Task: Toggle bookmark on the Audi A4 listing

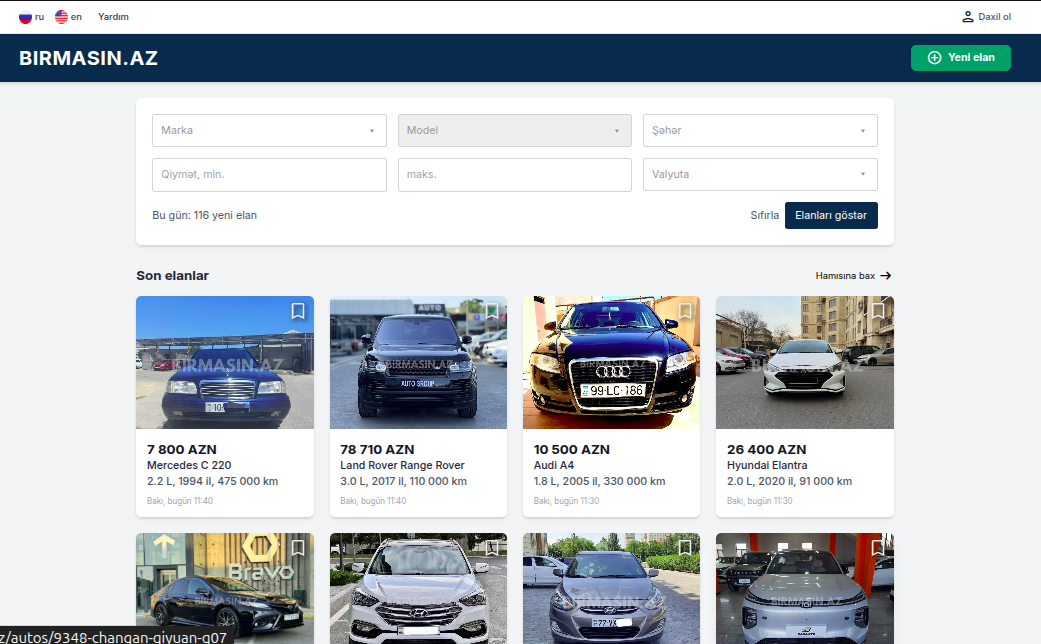Action: point(685,311)
